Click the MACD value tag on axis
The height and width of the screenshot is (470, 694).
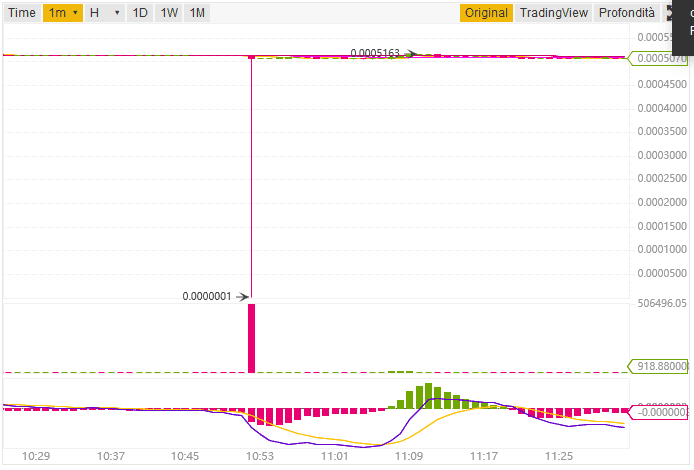[x=660, y=411]
